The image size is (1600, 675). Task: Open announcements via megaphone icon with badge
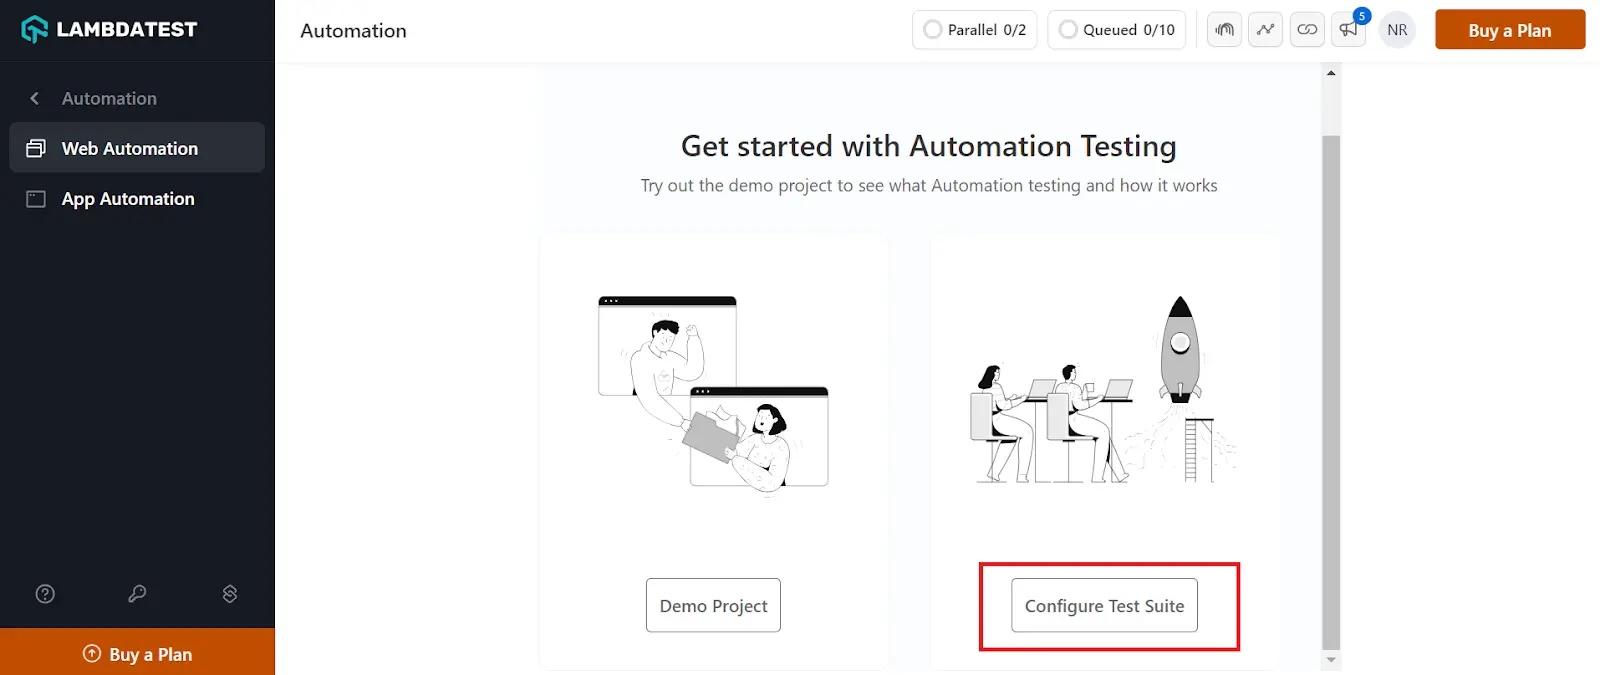(x=1347, y=30)
